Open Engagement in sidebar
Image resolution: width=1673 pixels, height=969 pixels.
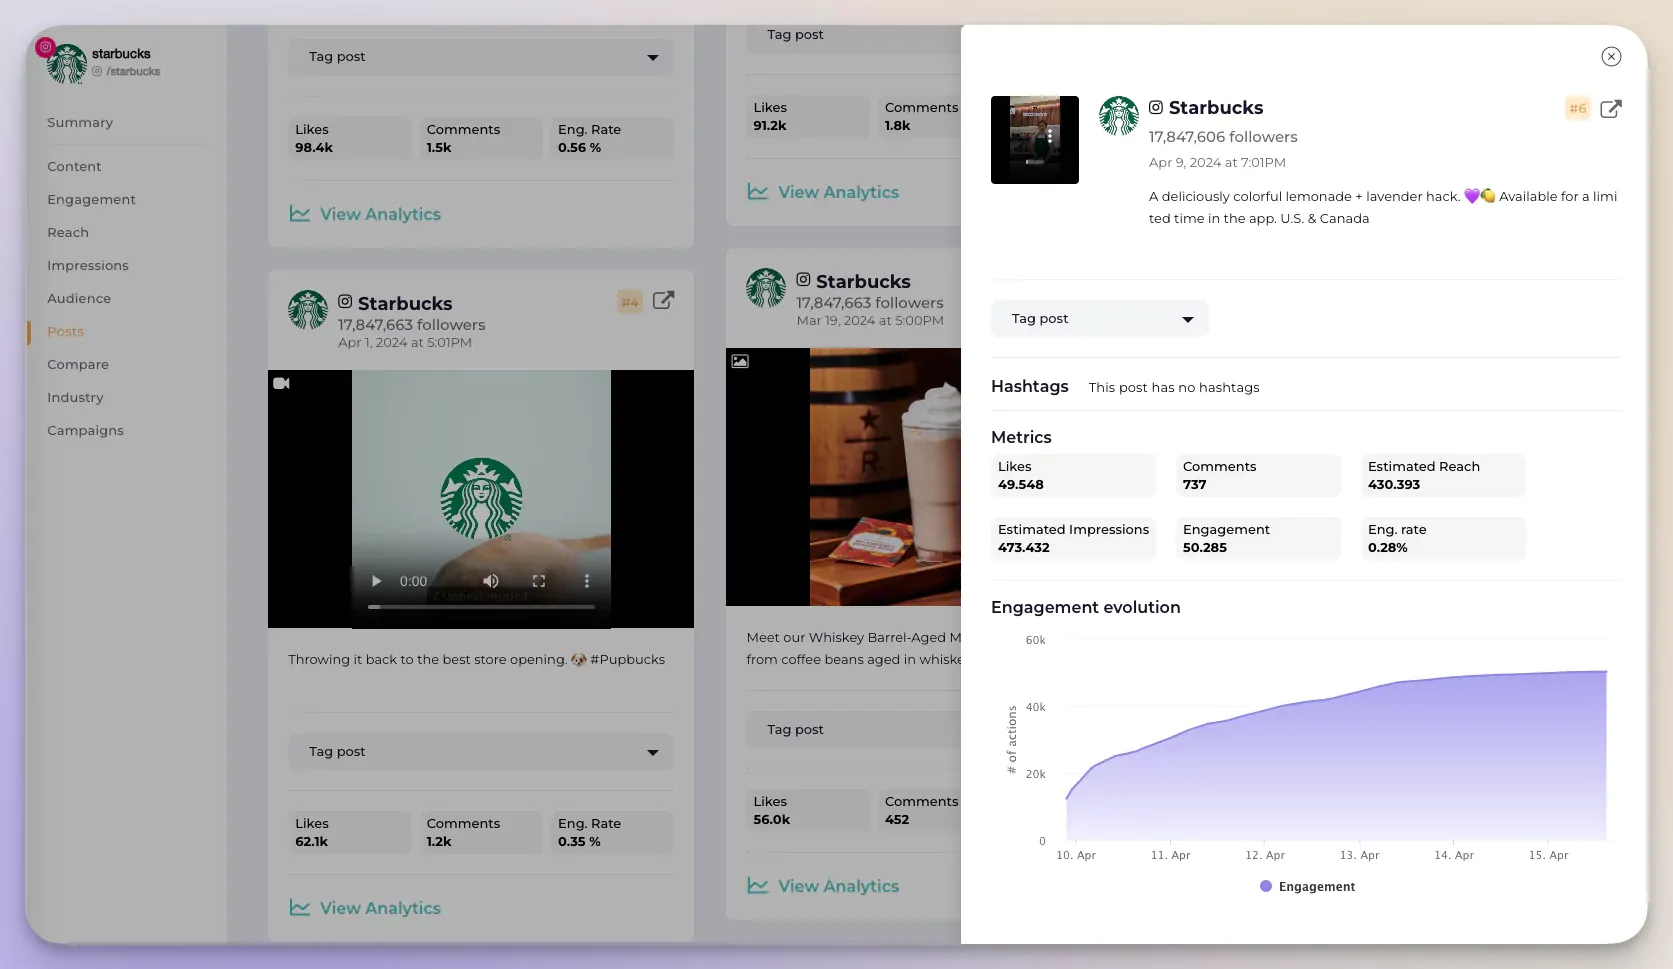91,200
